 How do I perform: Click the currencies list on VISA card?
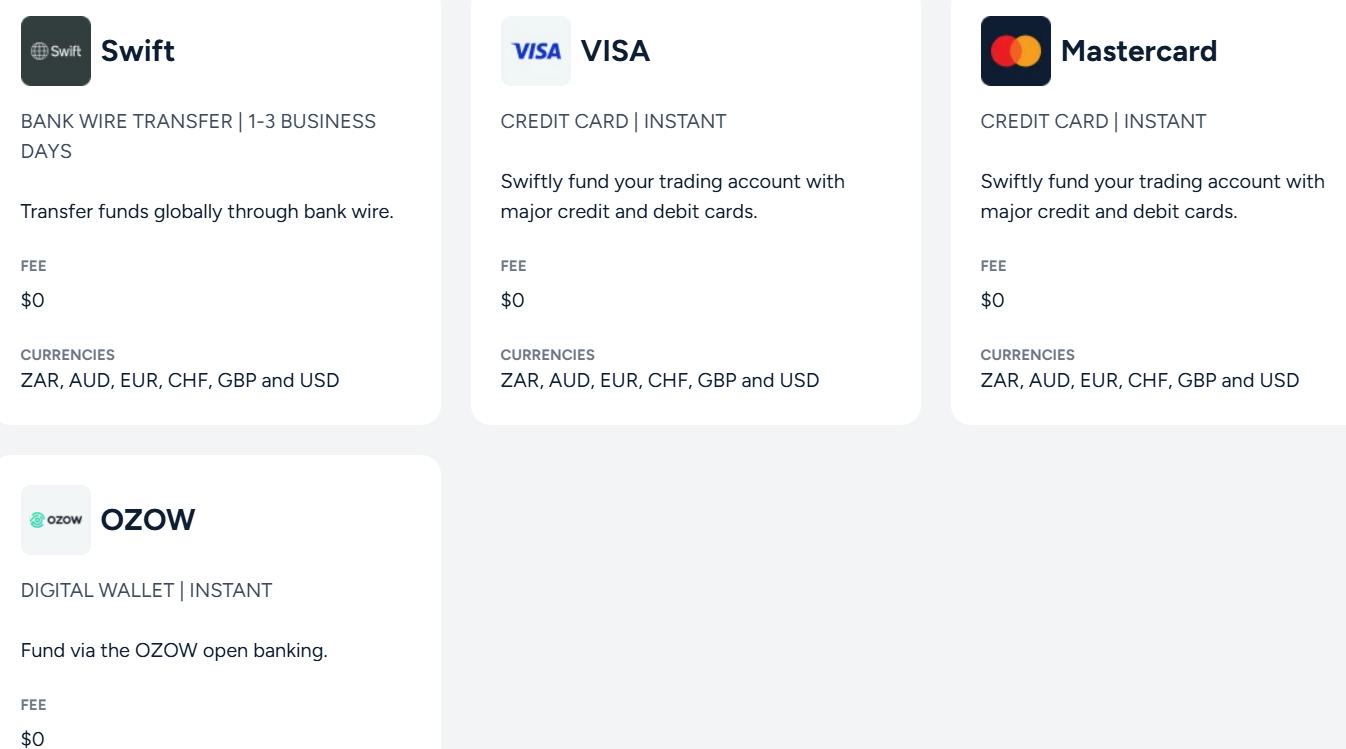659,380
